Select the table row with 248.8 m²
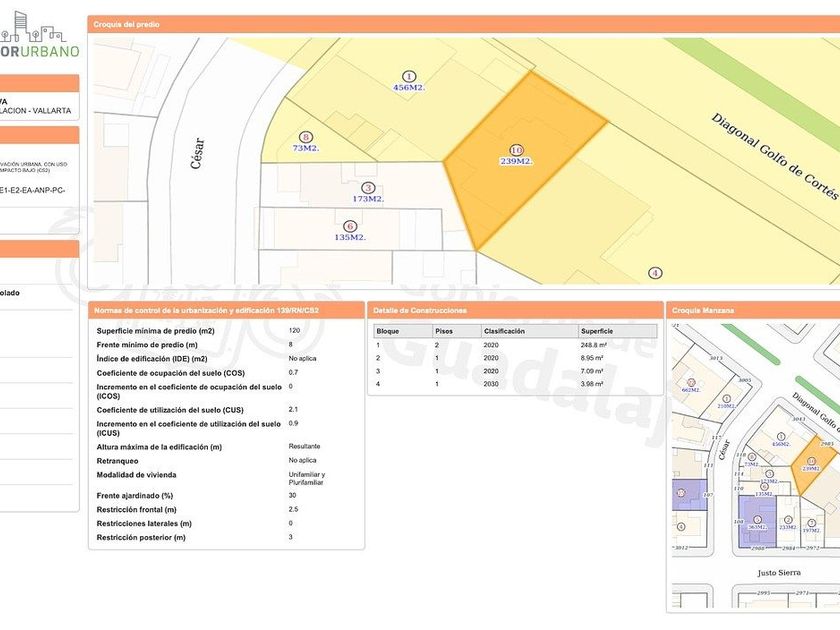 [x=515, y=344]
